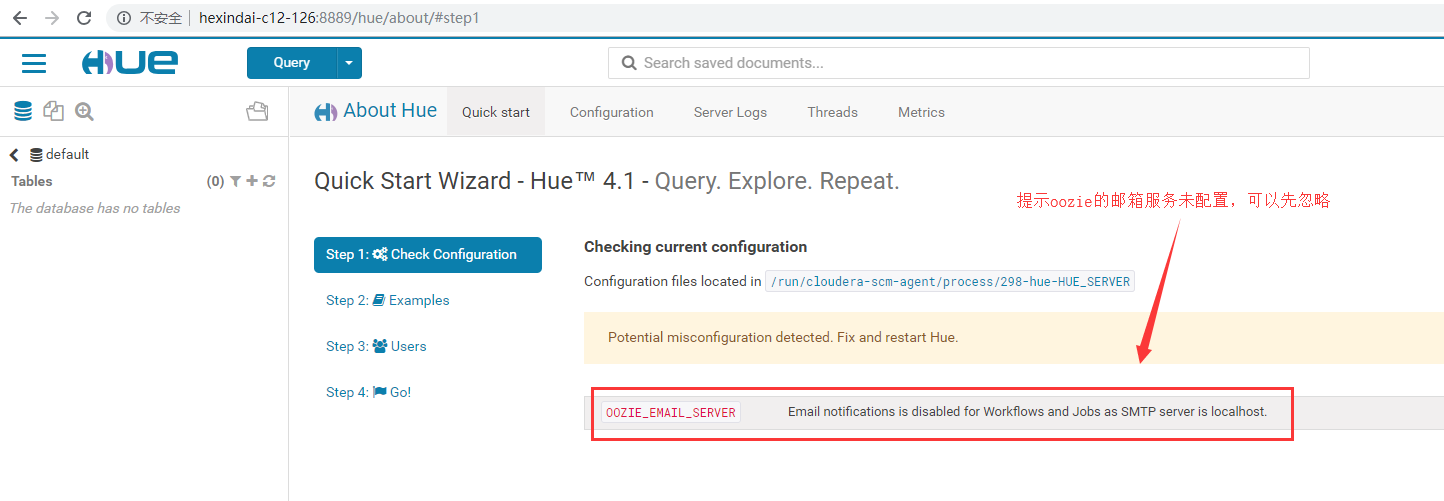Select the SQL database assist icon
Image resolution: width=1444 pixels, height=501 pixels.
coord(22,111)
